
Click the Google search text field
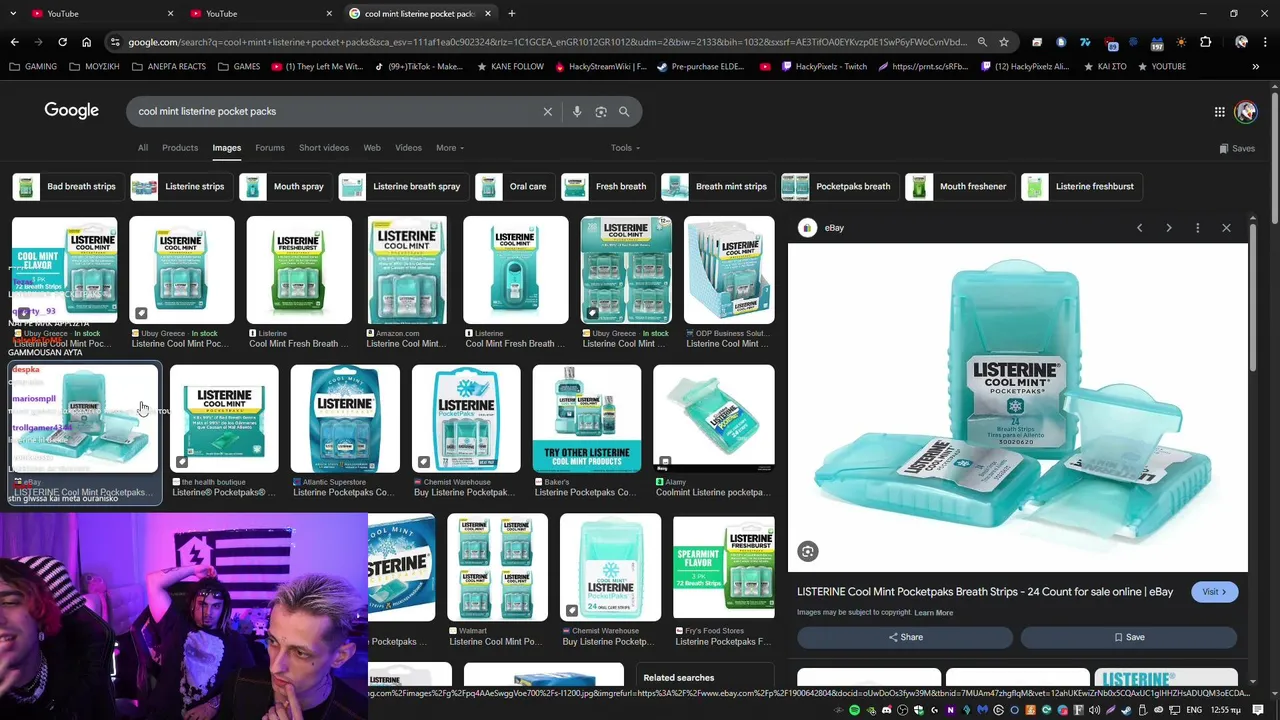335,112
